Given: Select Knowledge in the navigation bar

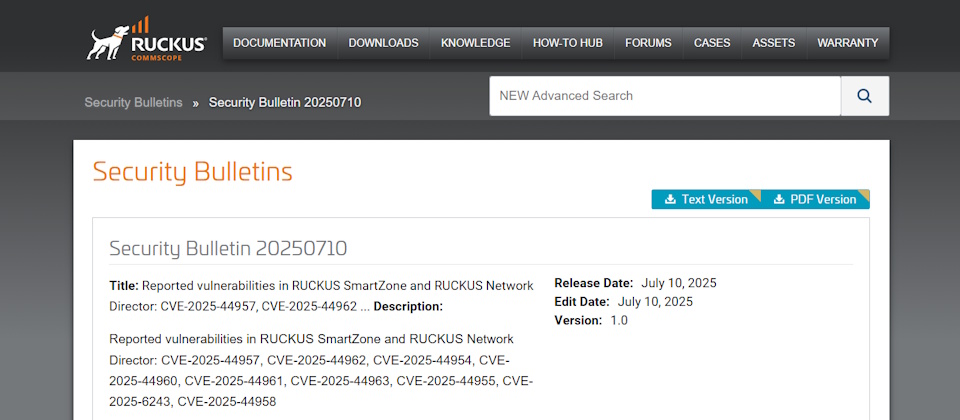Looking at the screenshot, I should pyautogui.click(x=475, y=43).
